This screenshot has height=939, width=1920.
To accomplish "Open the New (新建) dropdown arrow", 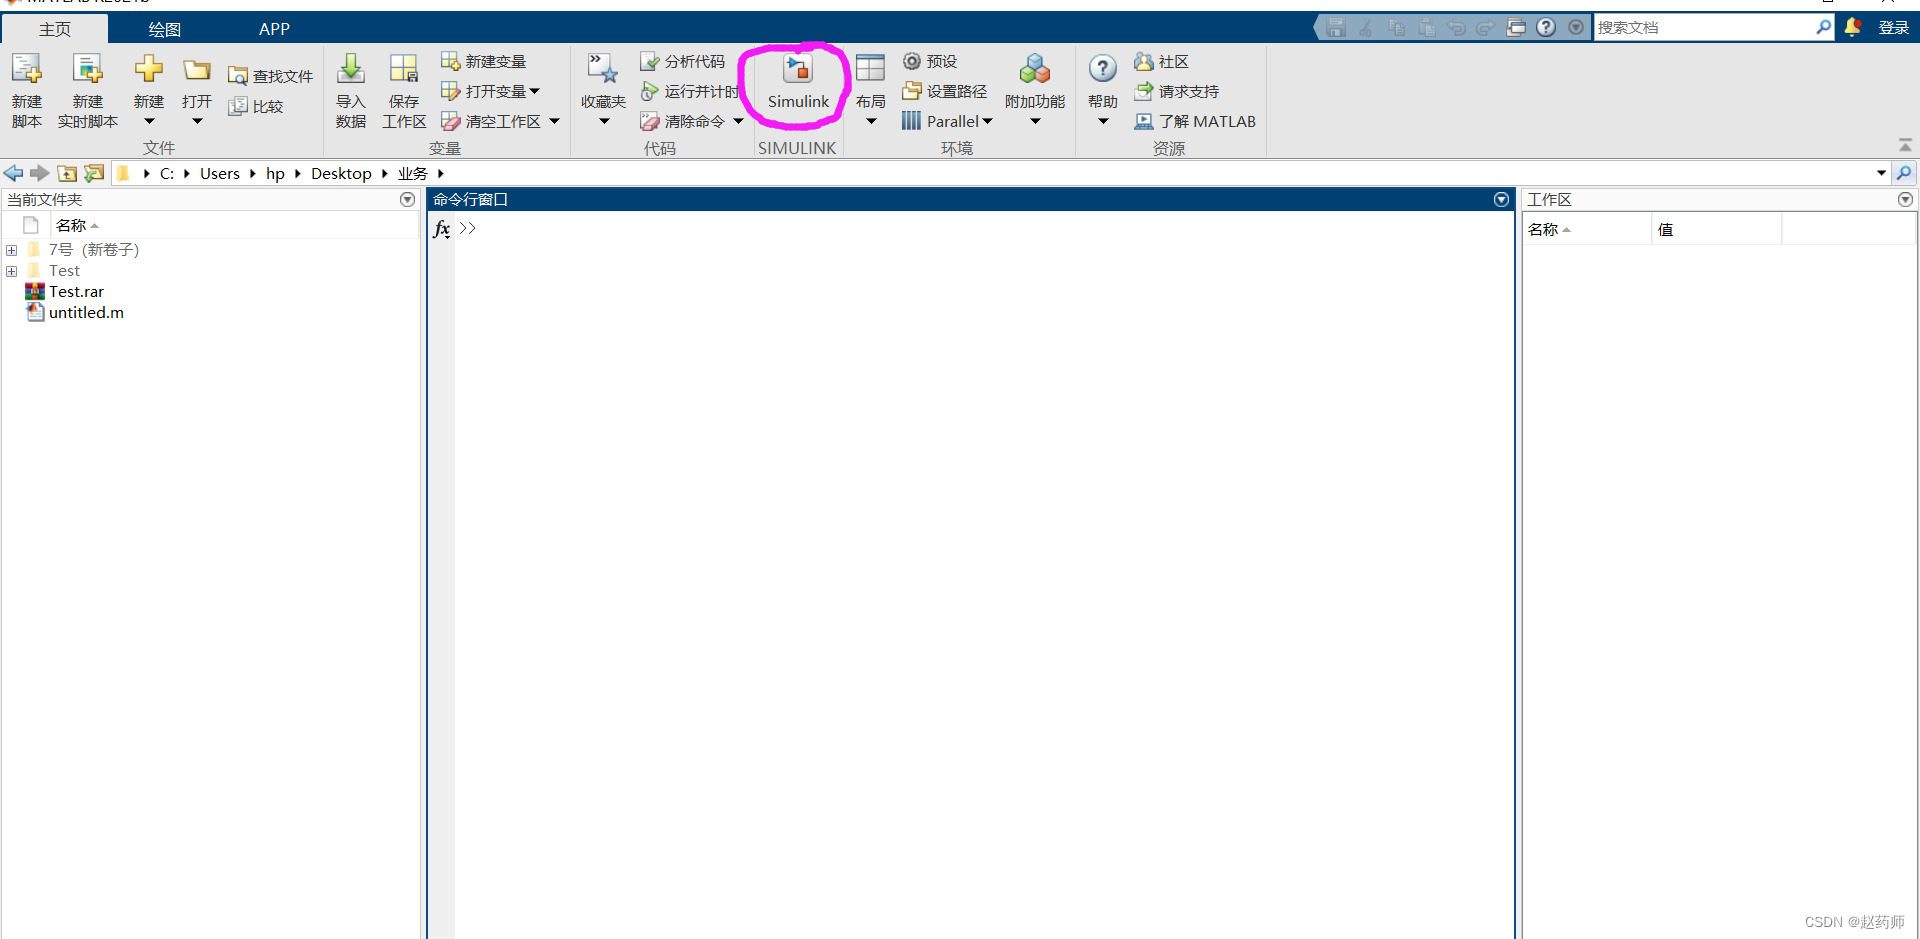I will [x=149, y=122].
